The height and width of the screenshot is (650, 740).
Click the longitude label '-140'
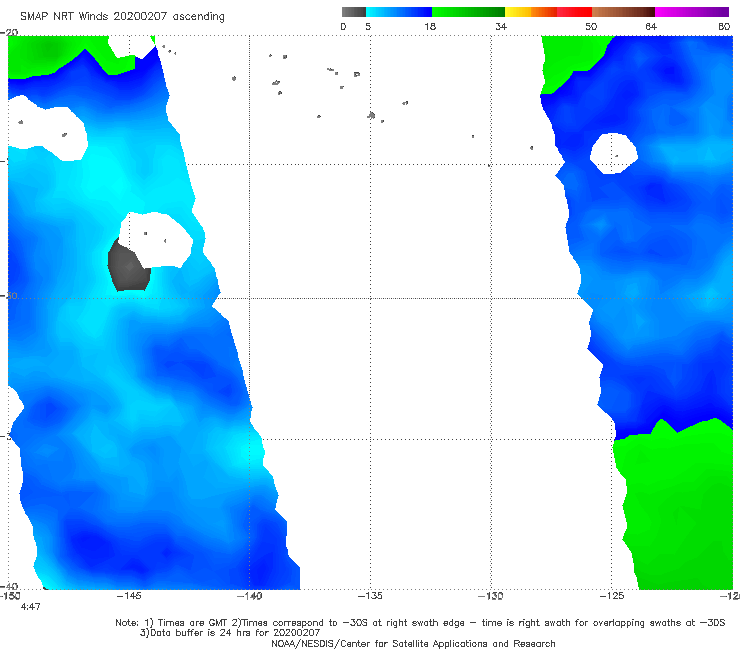pos(250,596)
